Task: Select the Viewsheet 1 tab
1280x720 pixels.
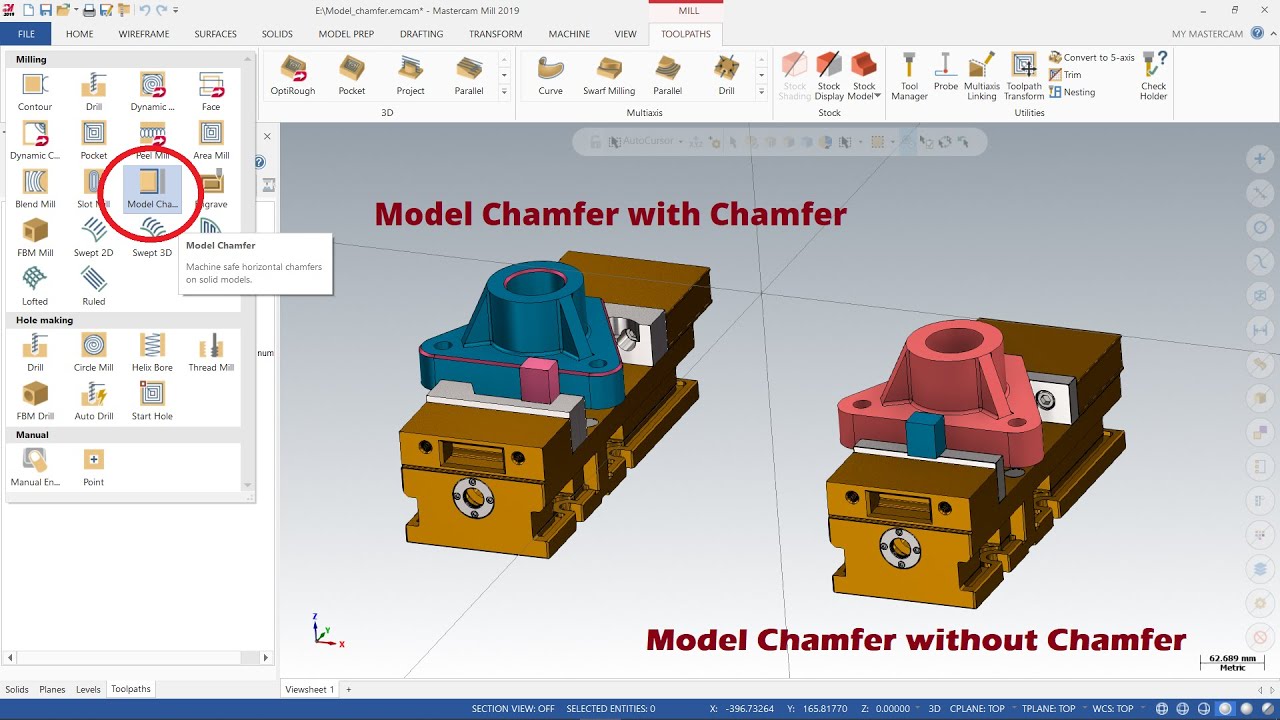Action: click(310, 689)
